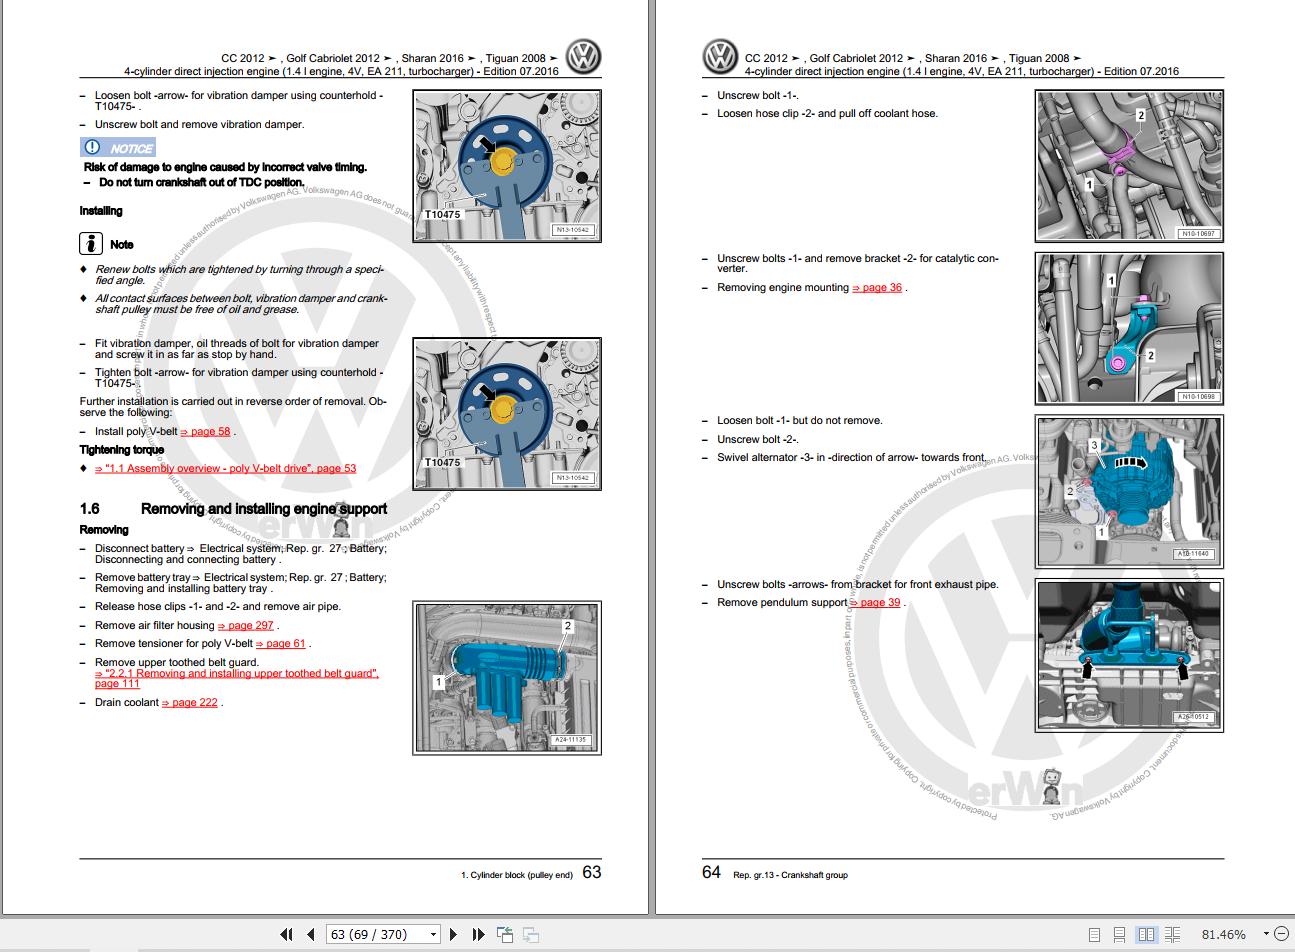Click the 81.46% zoom value field
1295x952 pixels.
click(1225, 934)
